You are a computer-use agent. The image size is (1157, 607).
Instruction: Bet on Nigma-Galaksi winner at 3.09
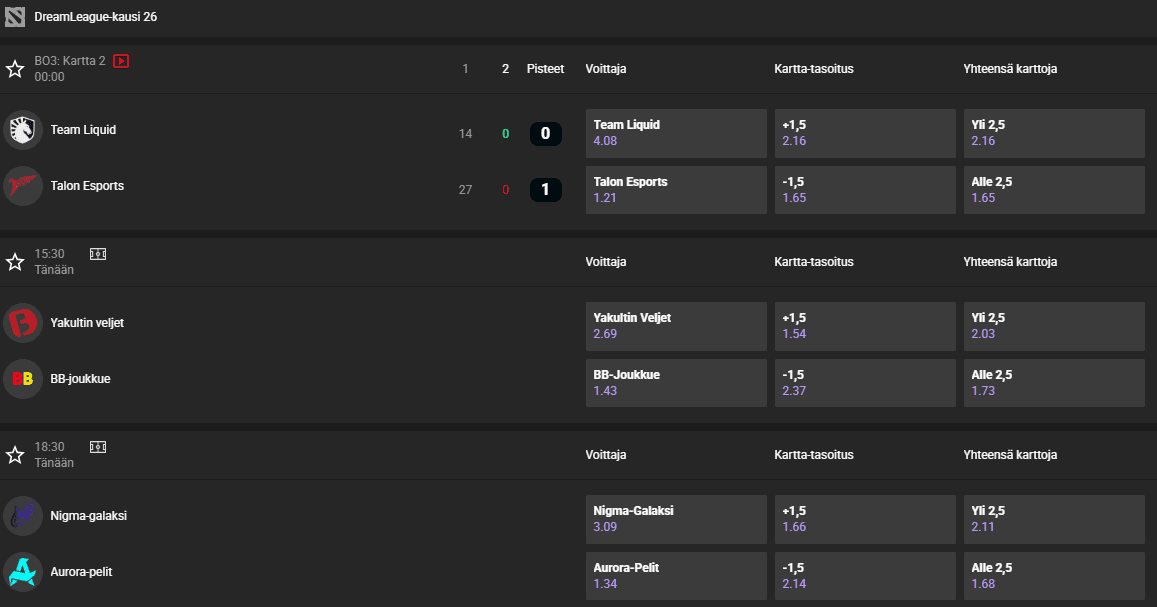[x=676, y=519]
